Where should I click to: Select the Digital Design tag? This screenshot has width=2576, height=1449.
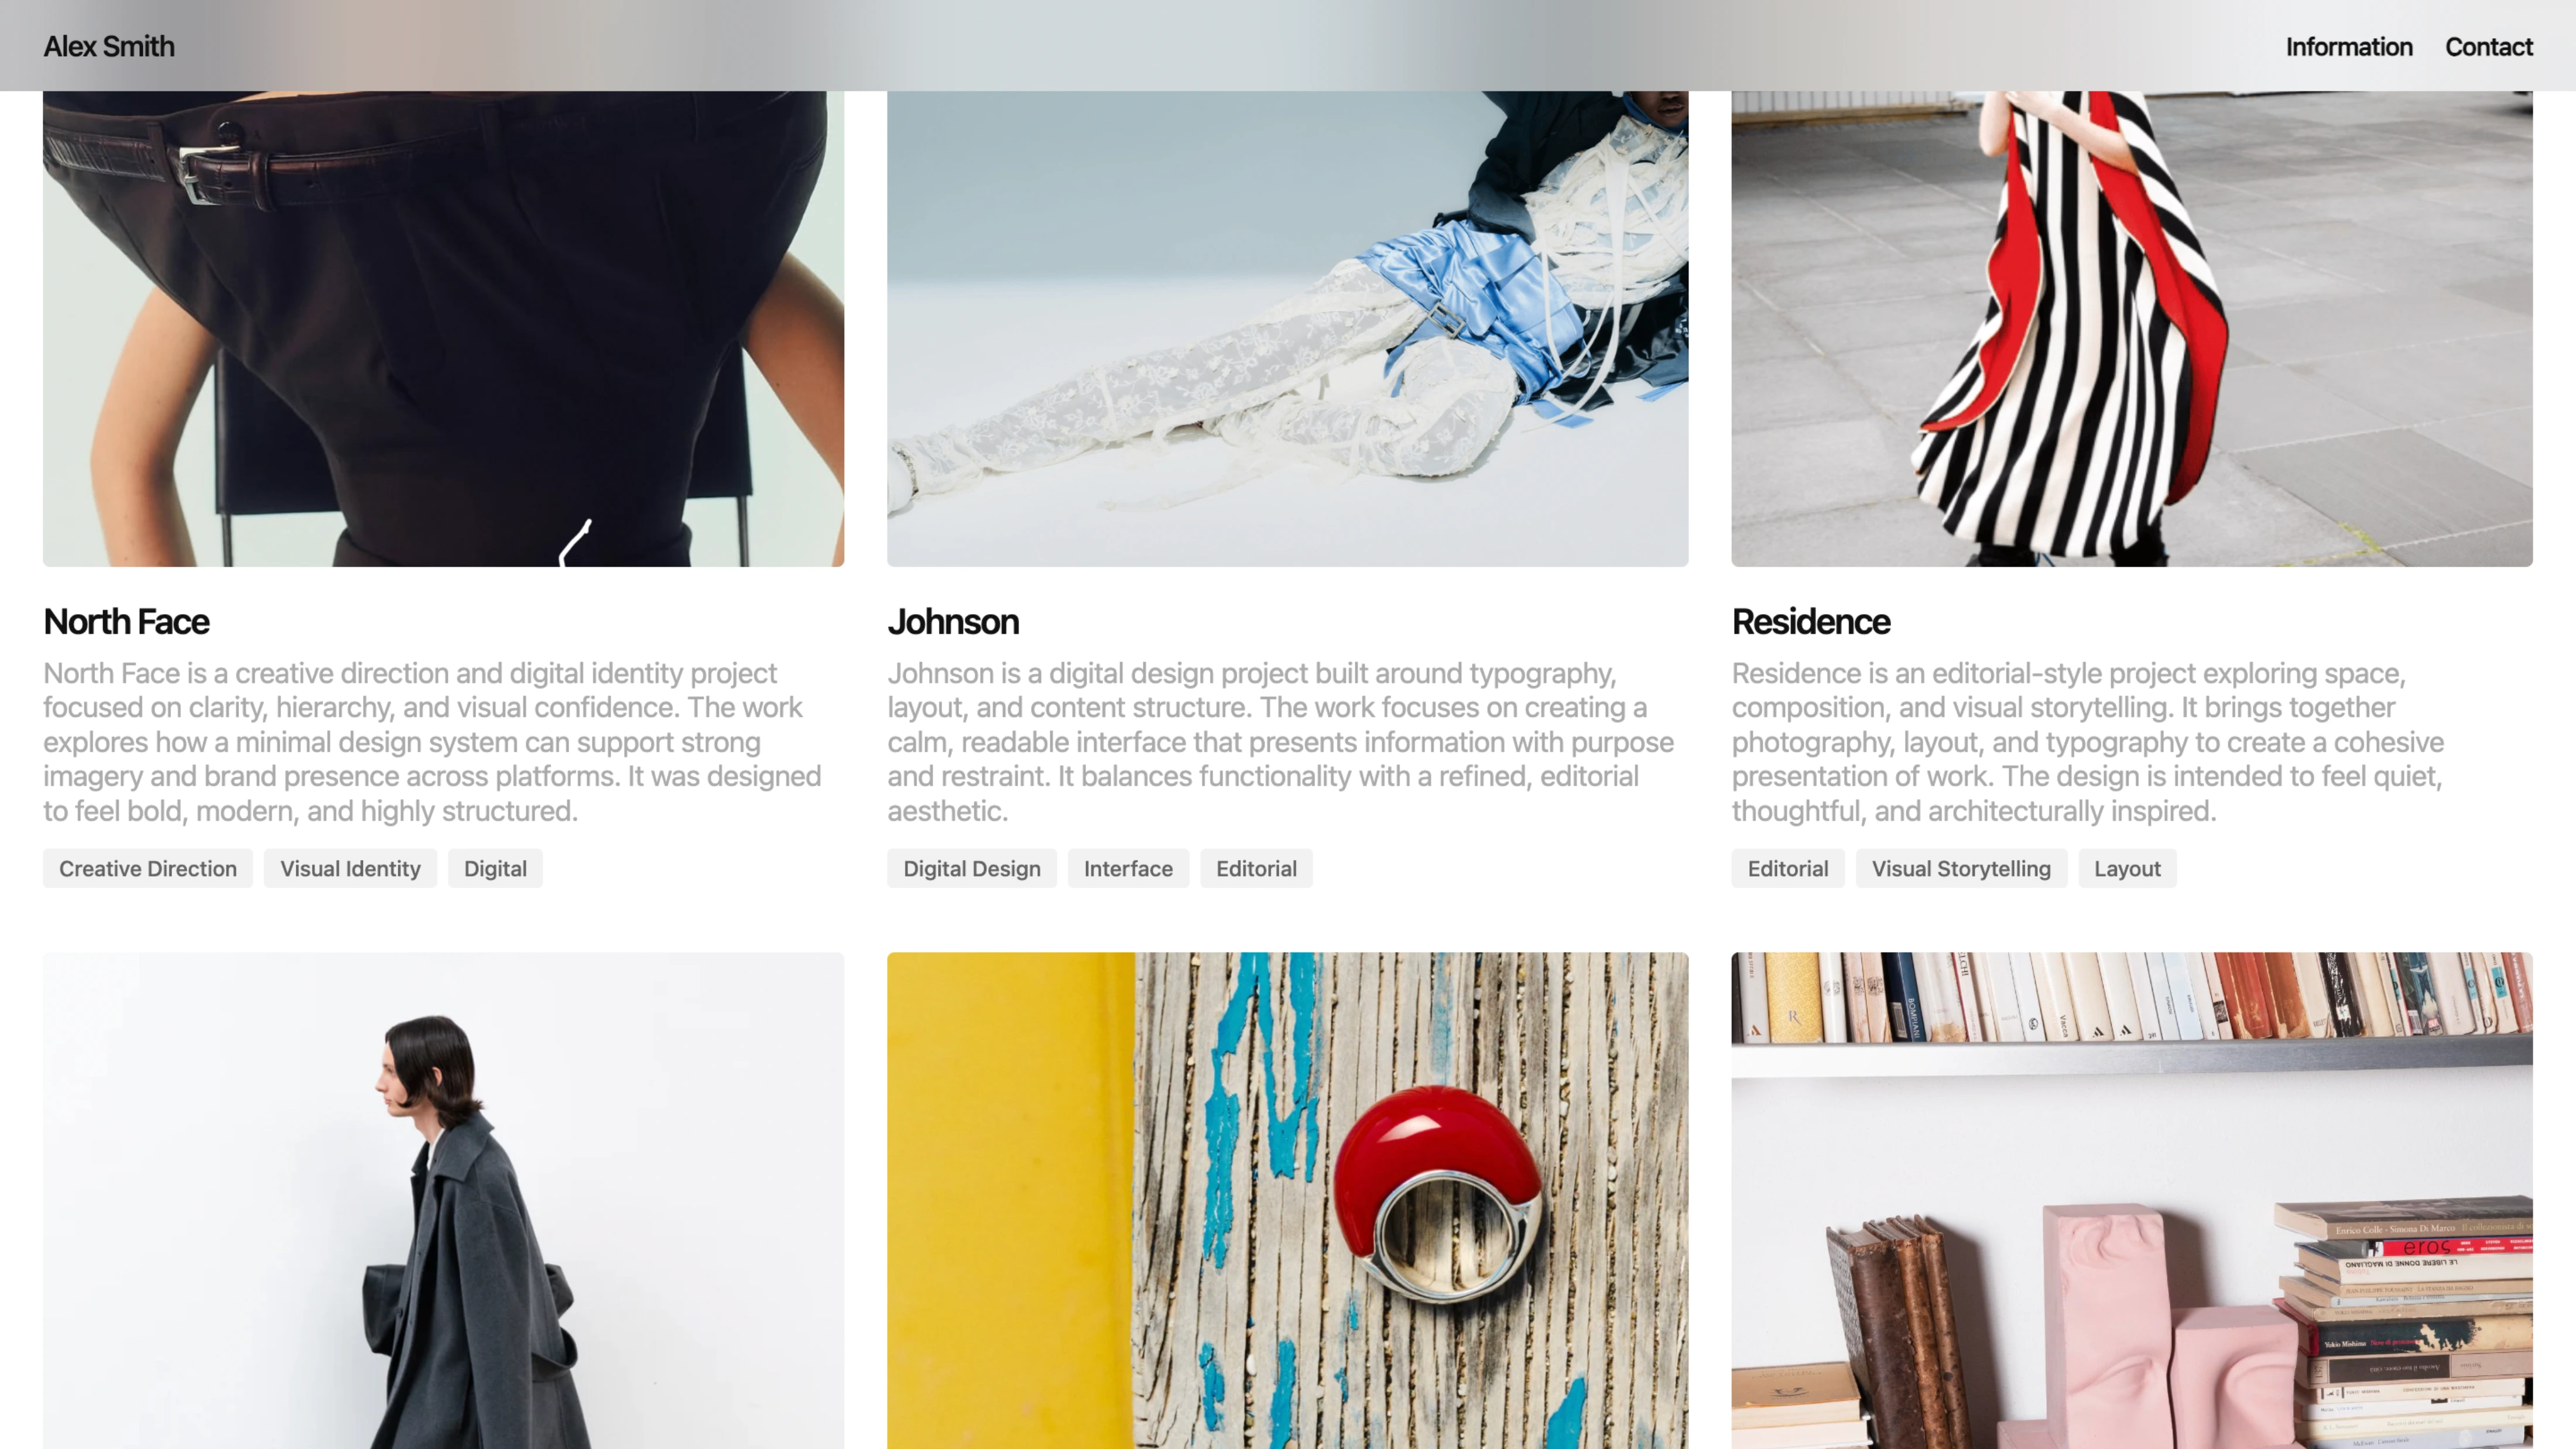[972, 868]
